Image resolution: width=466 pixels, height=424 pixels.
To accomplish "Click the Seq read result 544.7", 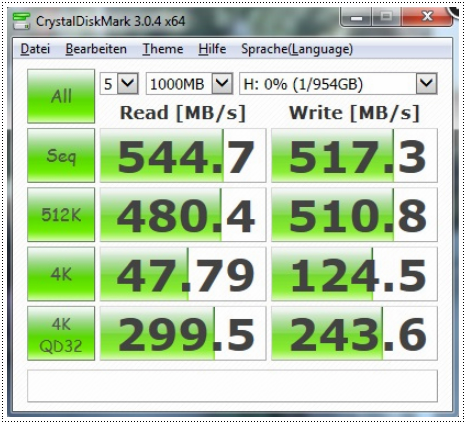I will point(183,156).
